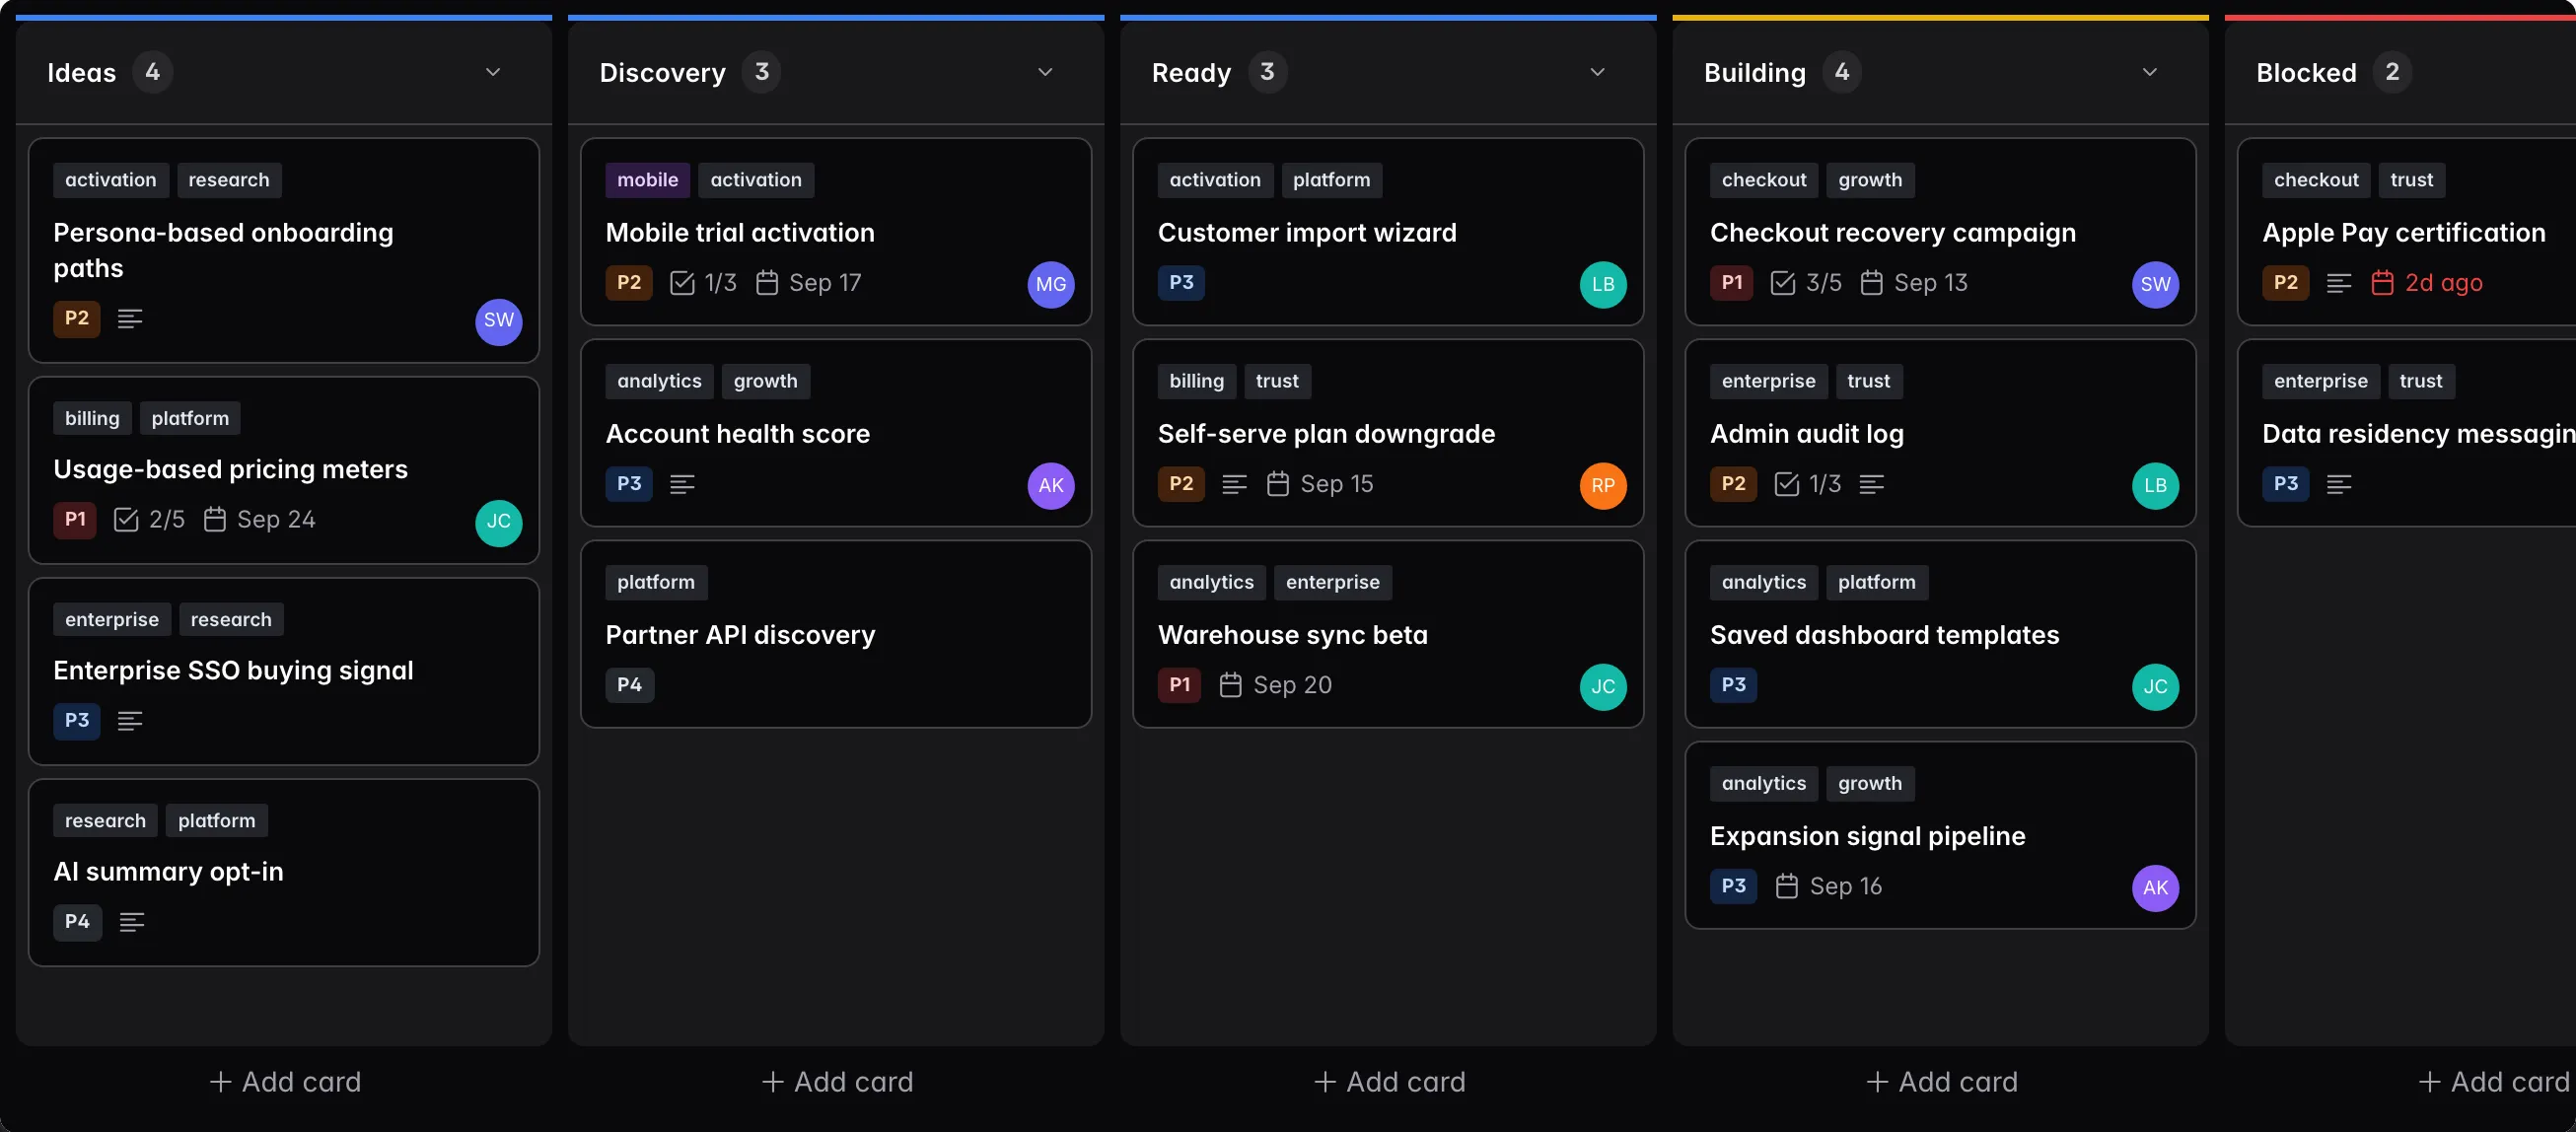Click AK avatar on Expansion signal pipeline
2576x1132 pixels.
(x=2155, y=888)
